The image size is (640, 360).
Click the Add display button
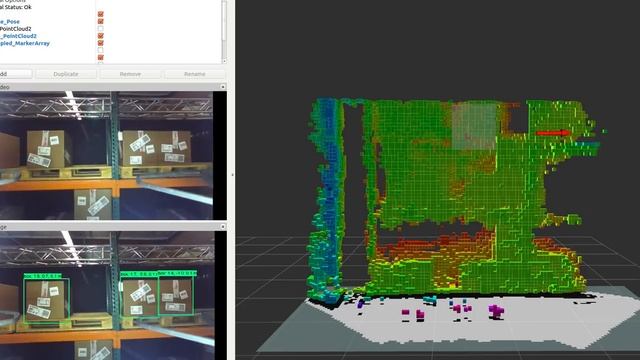tap(15, 74)
